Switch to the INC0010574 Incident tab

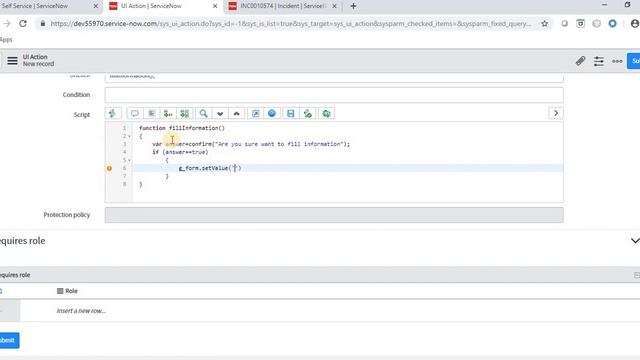coord(283,6)
